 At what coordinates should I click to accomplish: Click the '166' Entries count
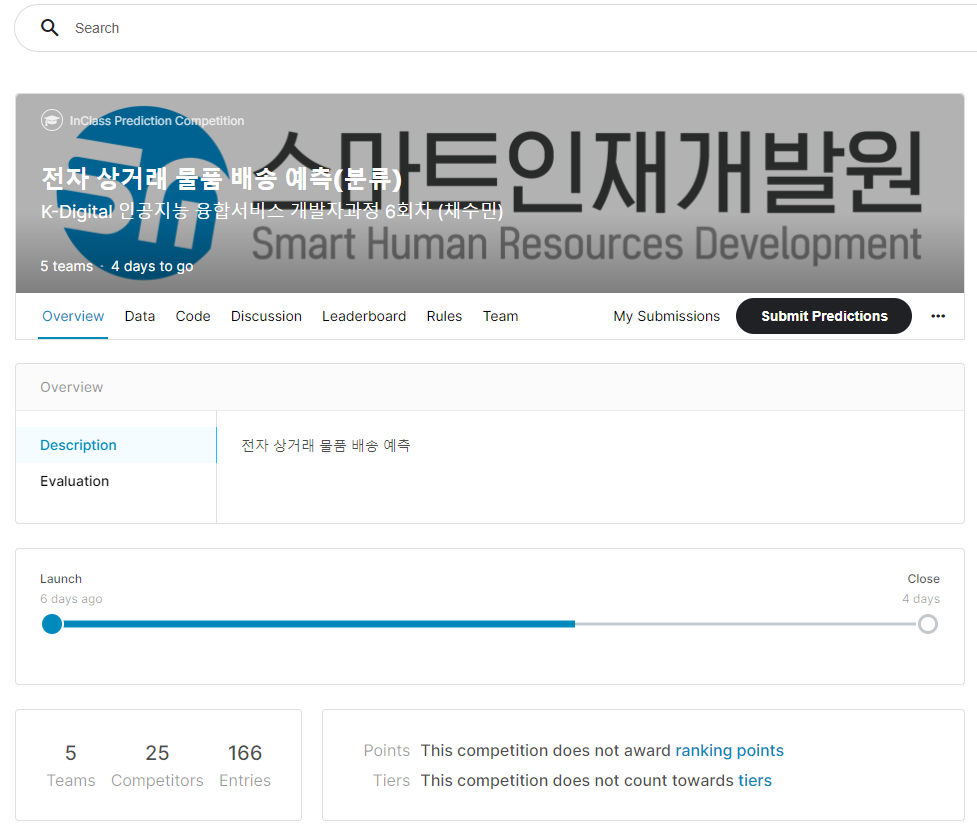click(x=245, y=753)
